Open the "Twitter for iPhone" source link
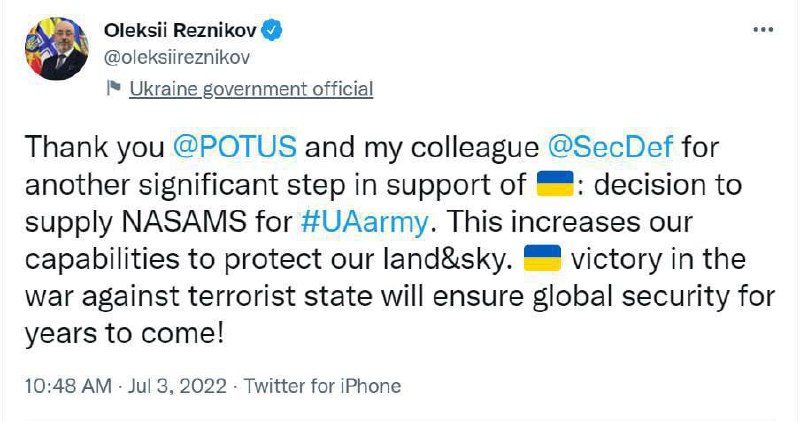This screenshot has width=800, height=421. click(322, 386)
